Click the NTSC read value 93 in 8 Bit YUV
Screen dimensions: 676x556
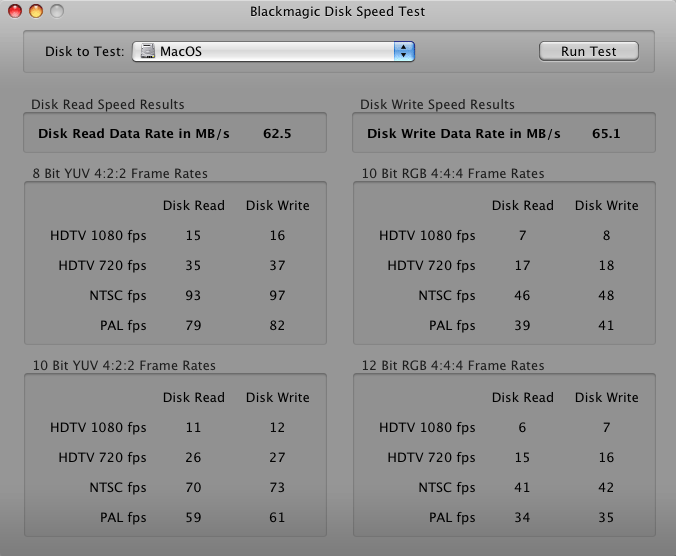pyautogui.click(x=193, y=295)
